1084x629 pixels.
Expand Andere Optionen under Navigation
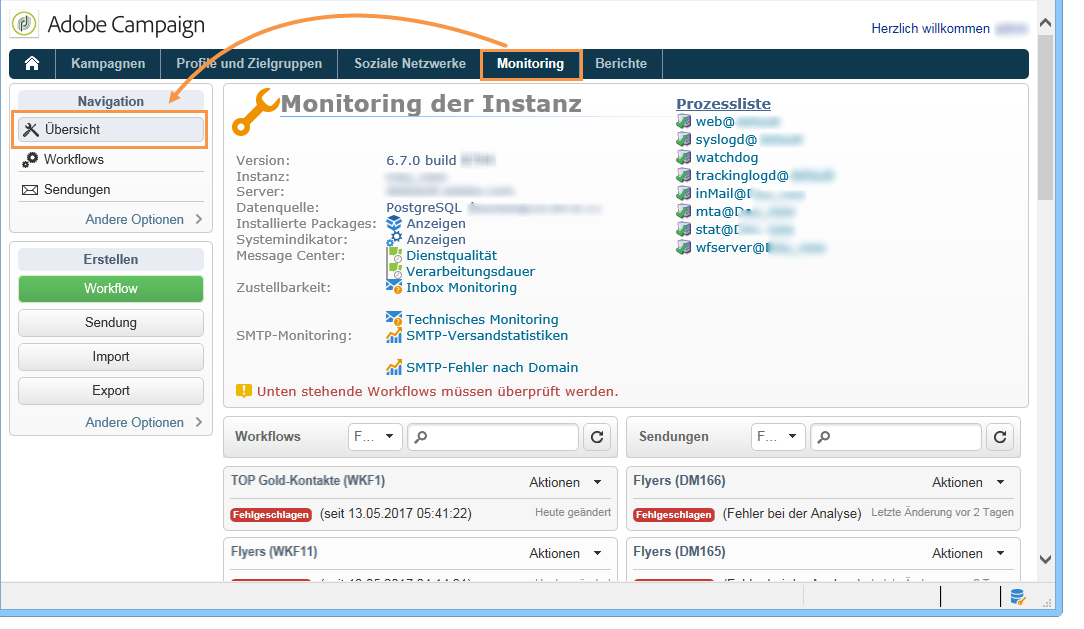pyautogui.click(x=144, y=220)
